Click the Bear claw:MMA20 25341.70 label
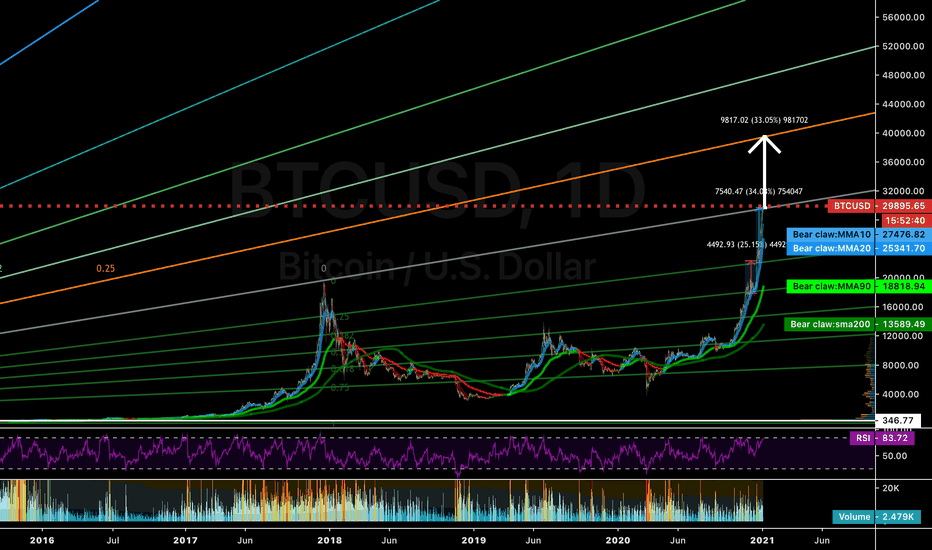This screenshot has width=932, height=550. pyautogui.click(x=859, y=248)
